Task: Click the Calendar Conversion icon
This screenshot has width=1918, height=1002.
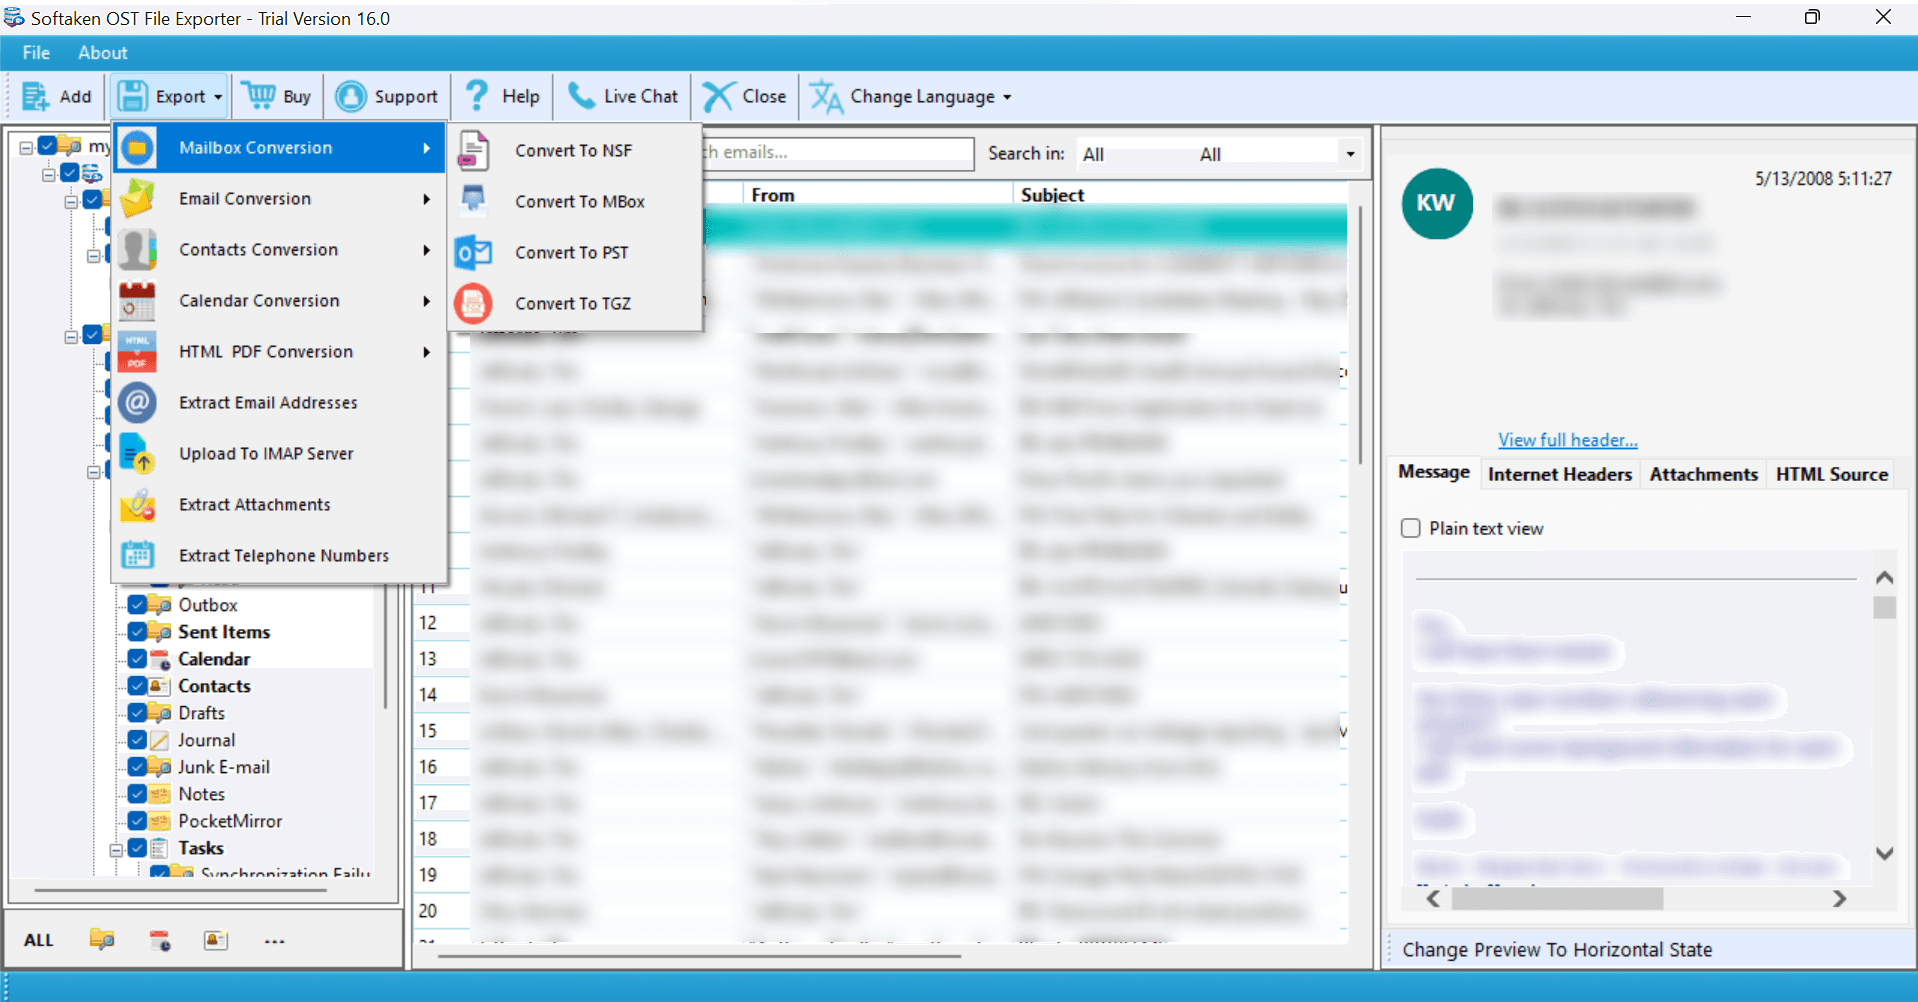Action: [137, 301]
